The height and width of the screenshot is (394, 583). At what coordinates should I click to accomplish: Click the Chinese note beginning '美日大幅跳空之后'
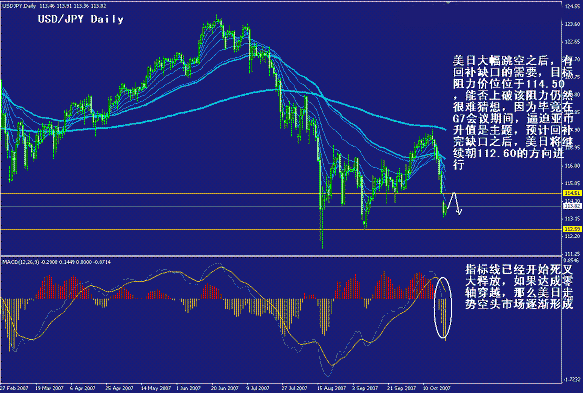pos(513,113)
